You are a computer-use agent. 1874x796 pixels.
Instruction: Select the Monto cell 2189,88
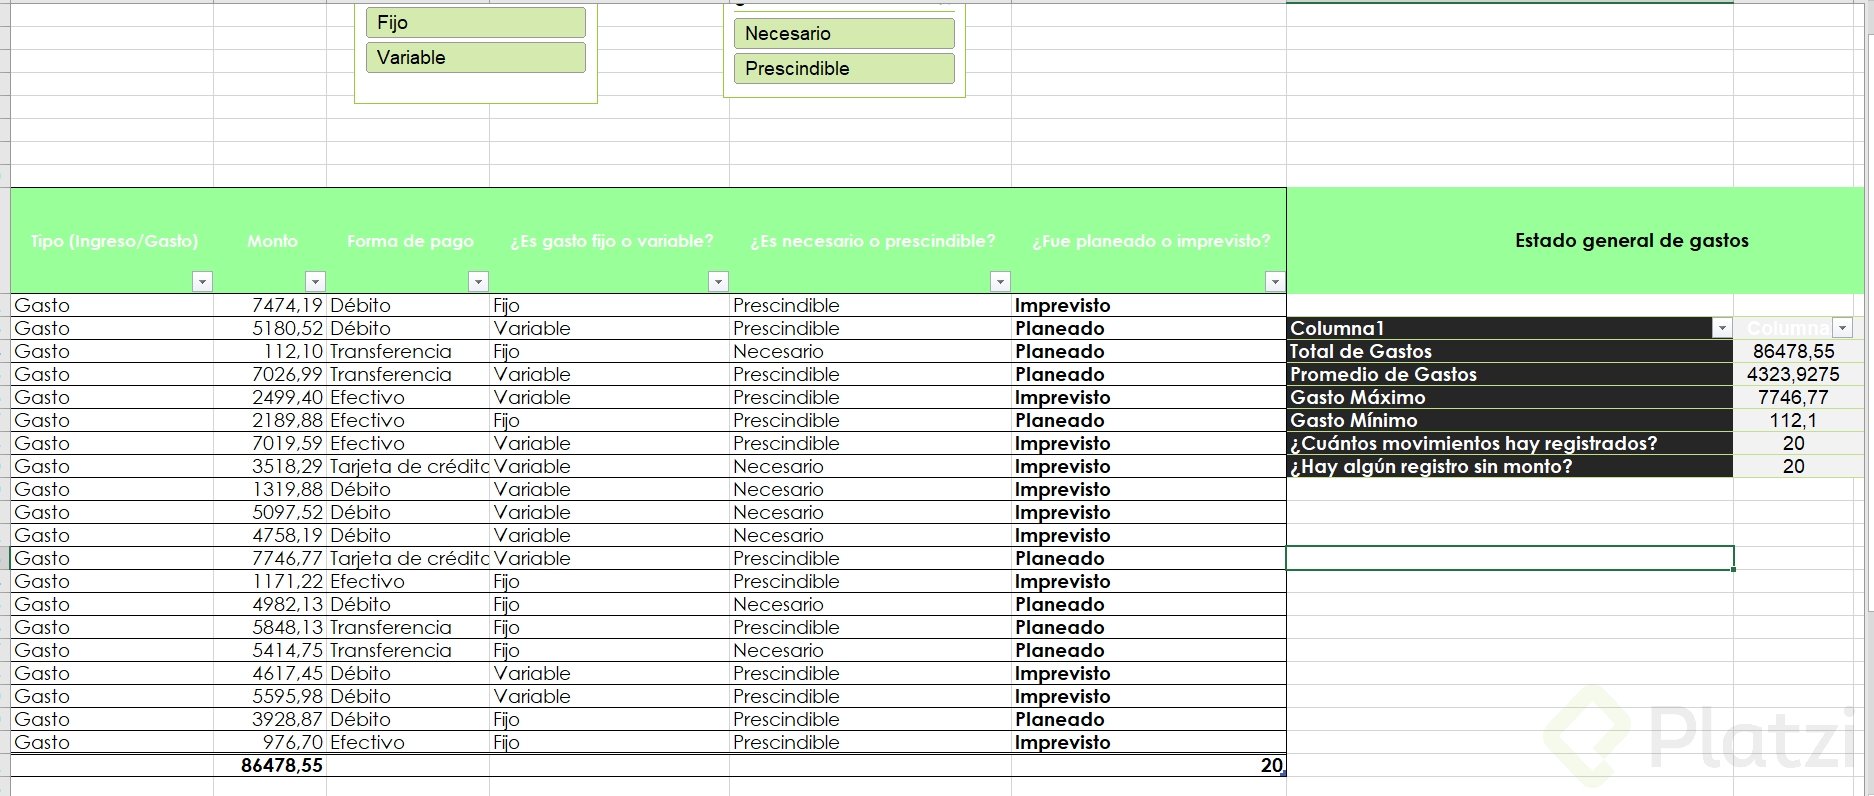(x=270, y=420)
